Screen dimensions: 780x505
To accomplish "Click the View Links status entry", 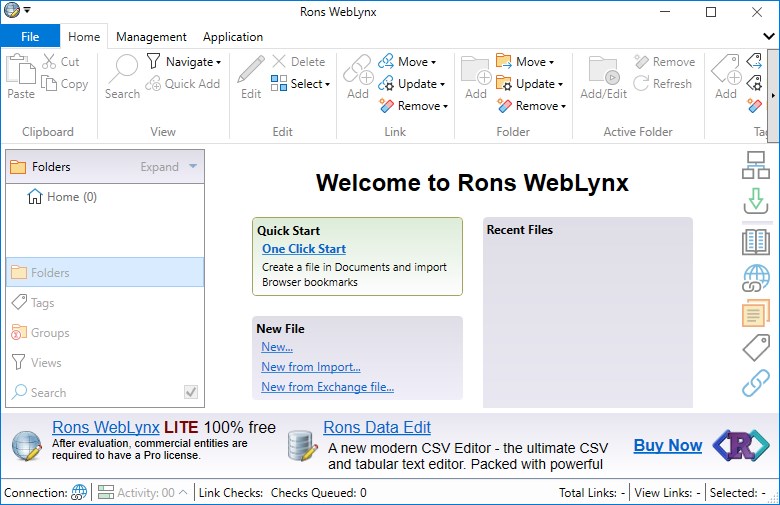I will [667, 493].
